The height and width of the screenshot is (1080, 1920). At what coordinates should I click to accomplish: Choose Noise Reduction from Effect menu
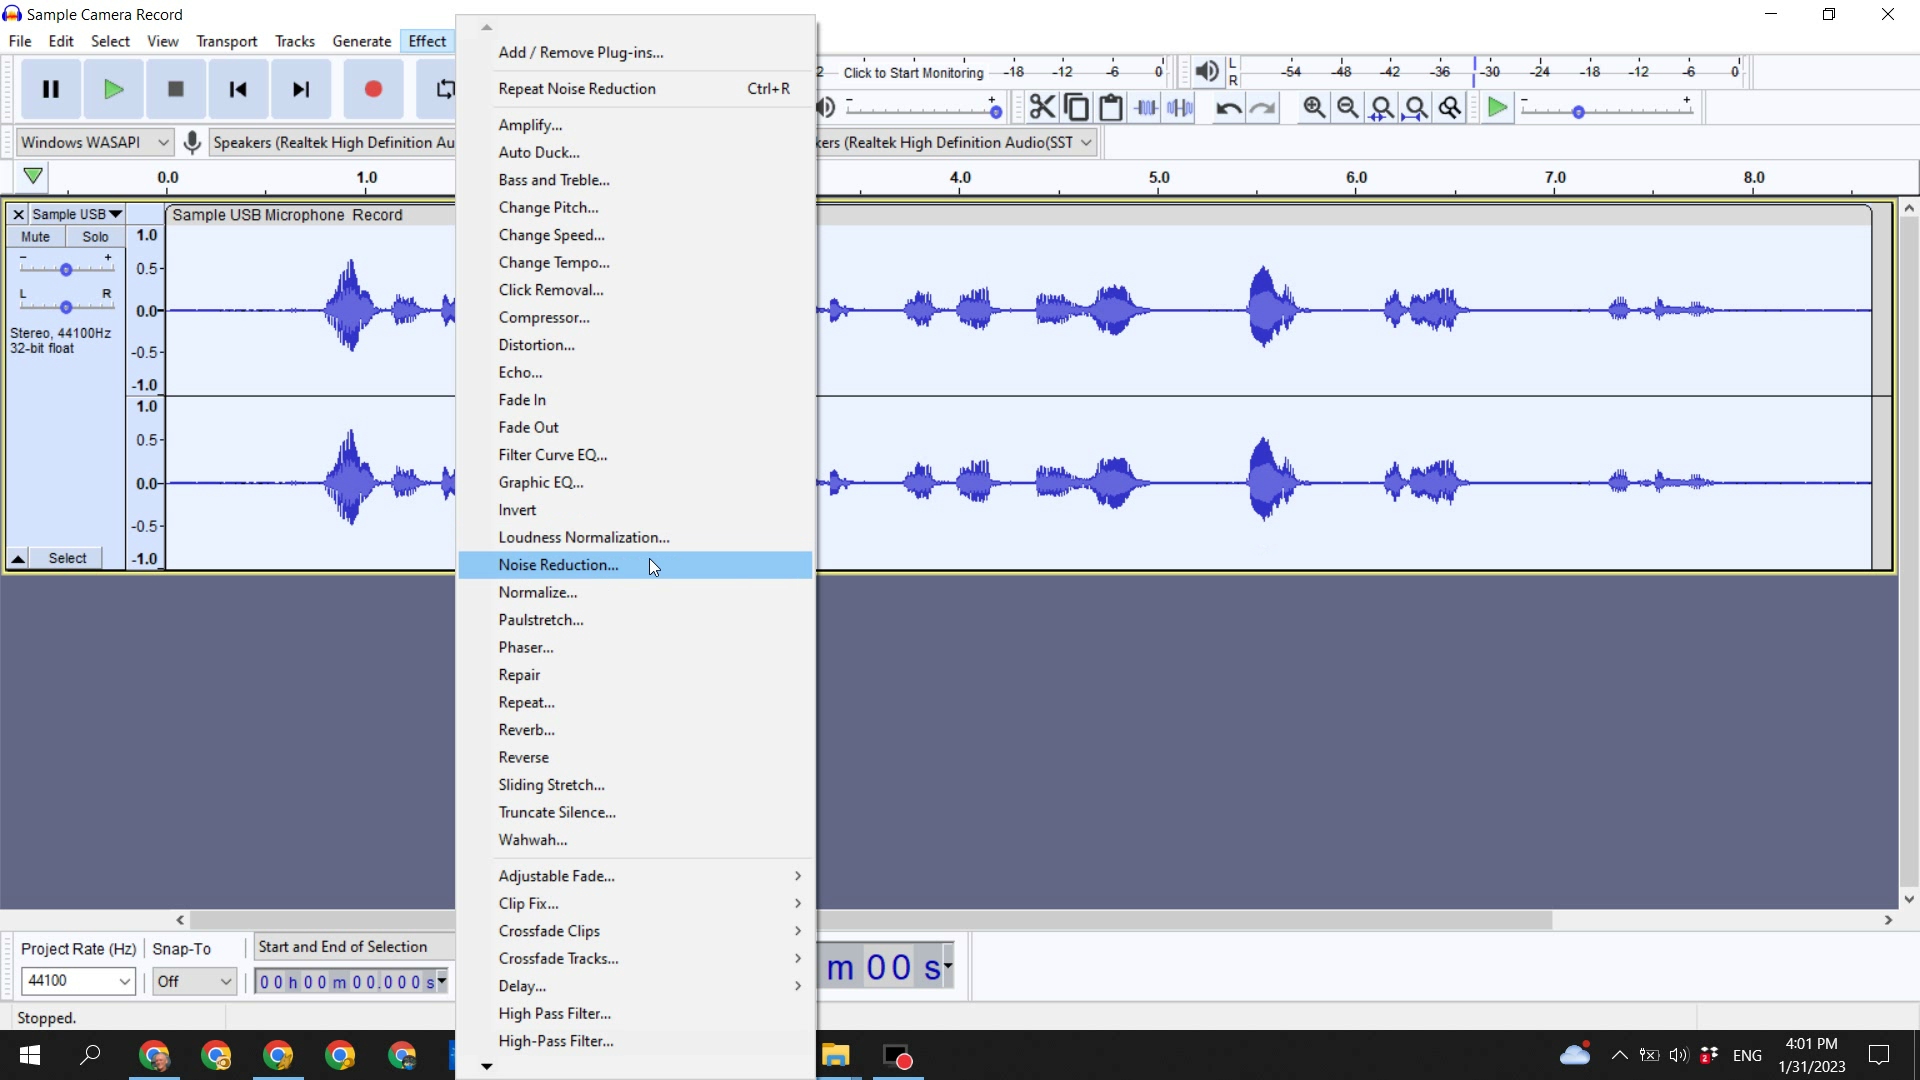tap(635, 565)
